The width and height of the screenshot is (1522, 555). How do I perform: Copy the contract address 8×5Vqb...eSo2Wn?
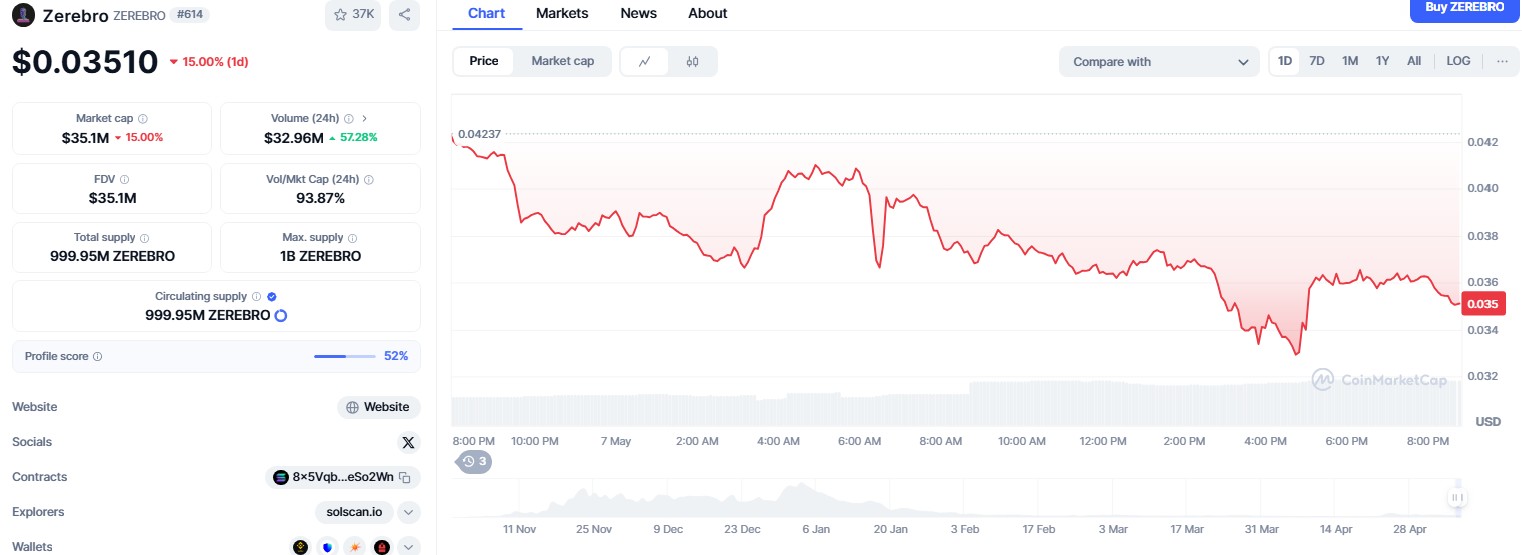click(x=405, y=478)
